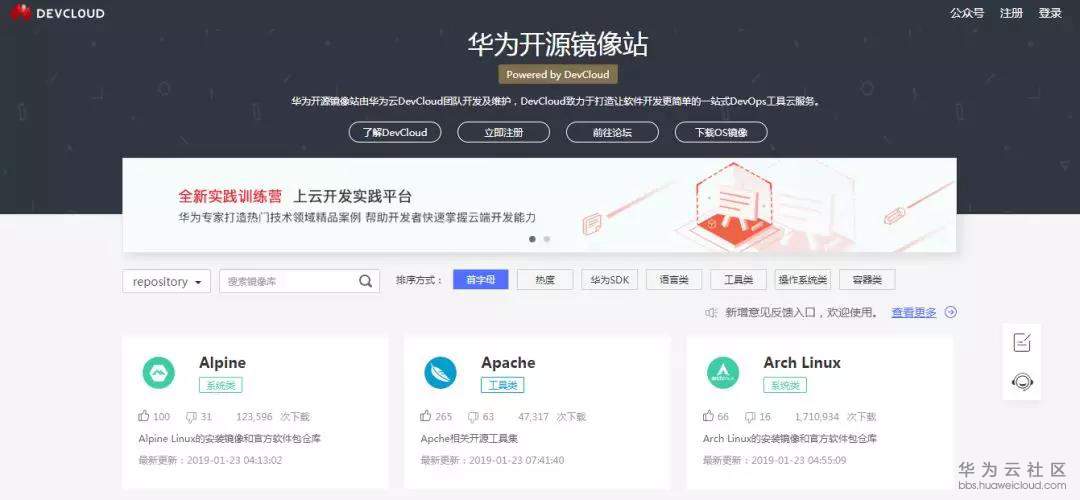Image resolution: width=1080 pixels, height=500 pixels.
Task: Select the second banner carousel dot
Action: coord(547,239)
